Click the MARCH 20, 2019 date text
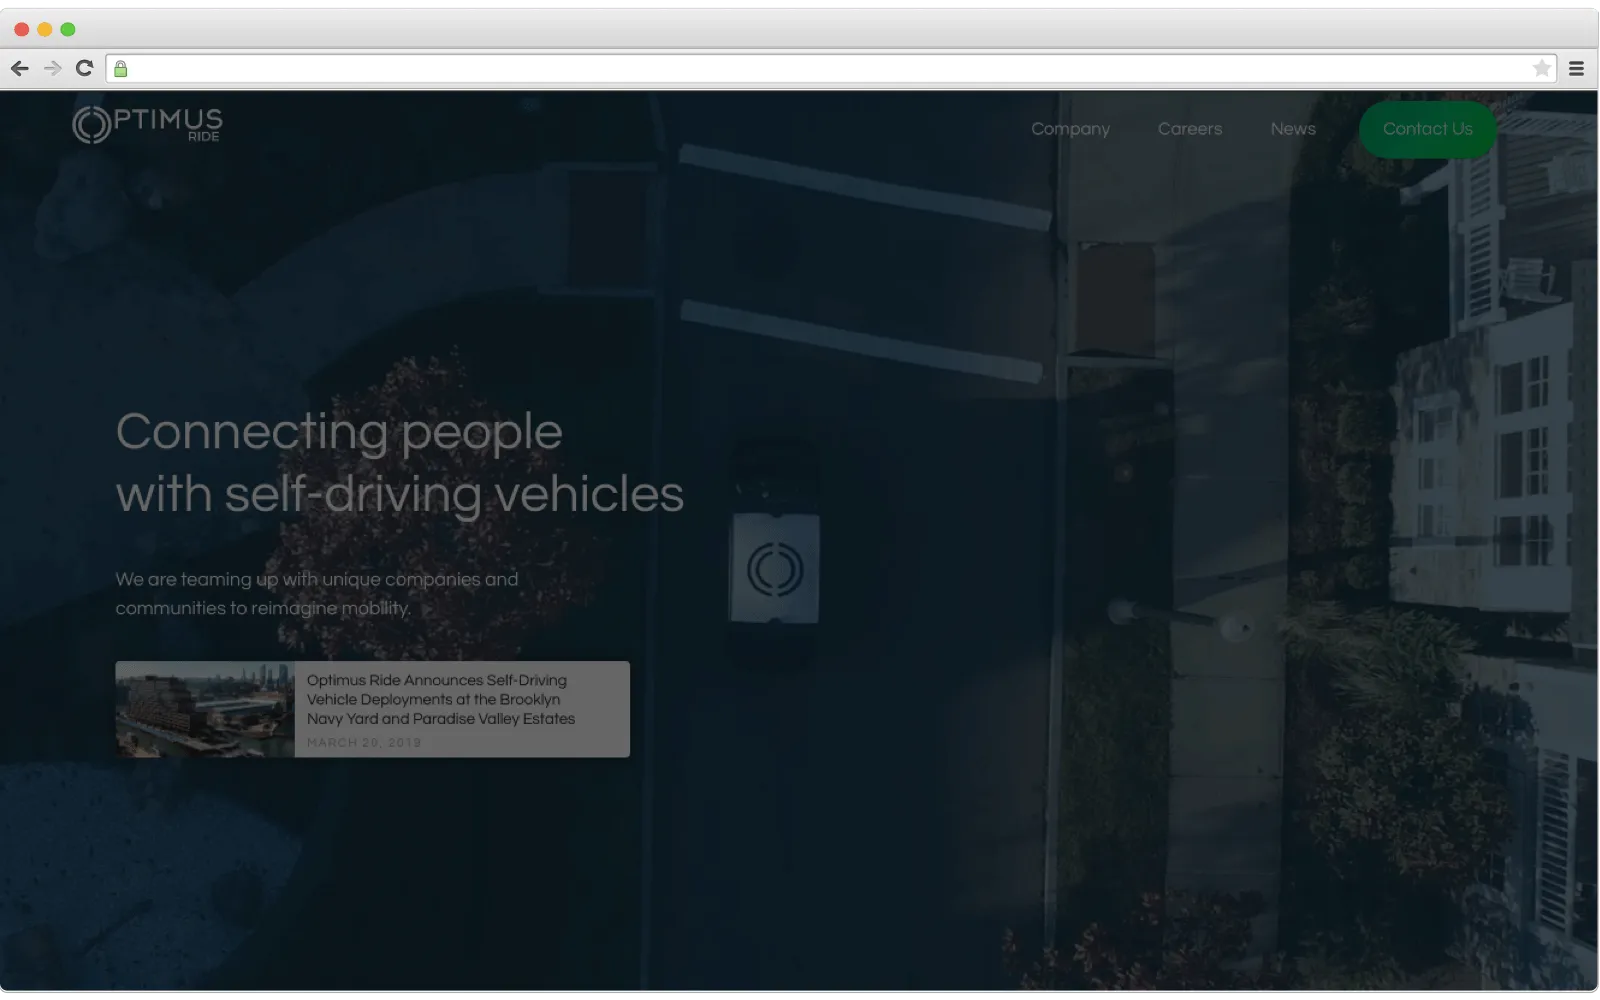Viewport: 1600px width, 1000px height. coord(364,742)
